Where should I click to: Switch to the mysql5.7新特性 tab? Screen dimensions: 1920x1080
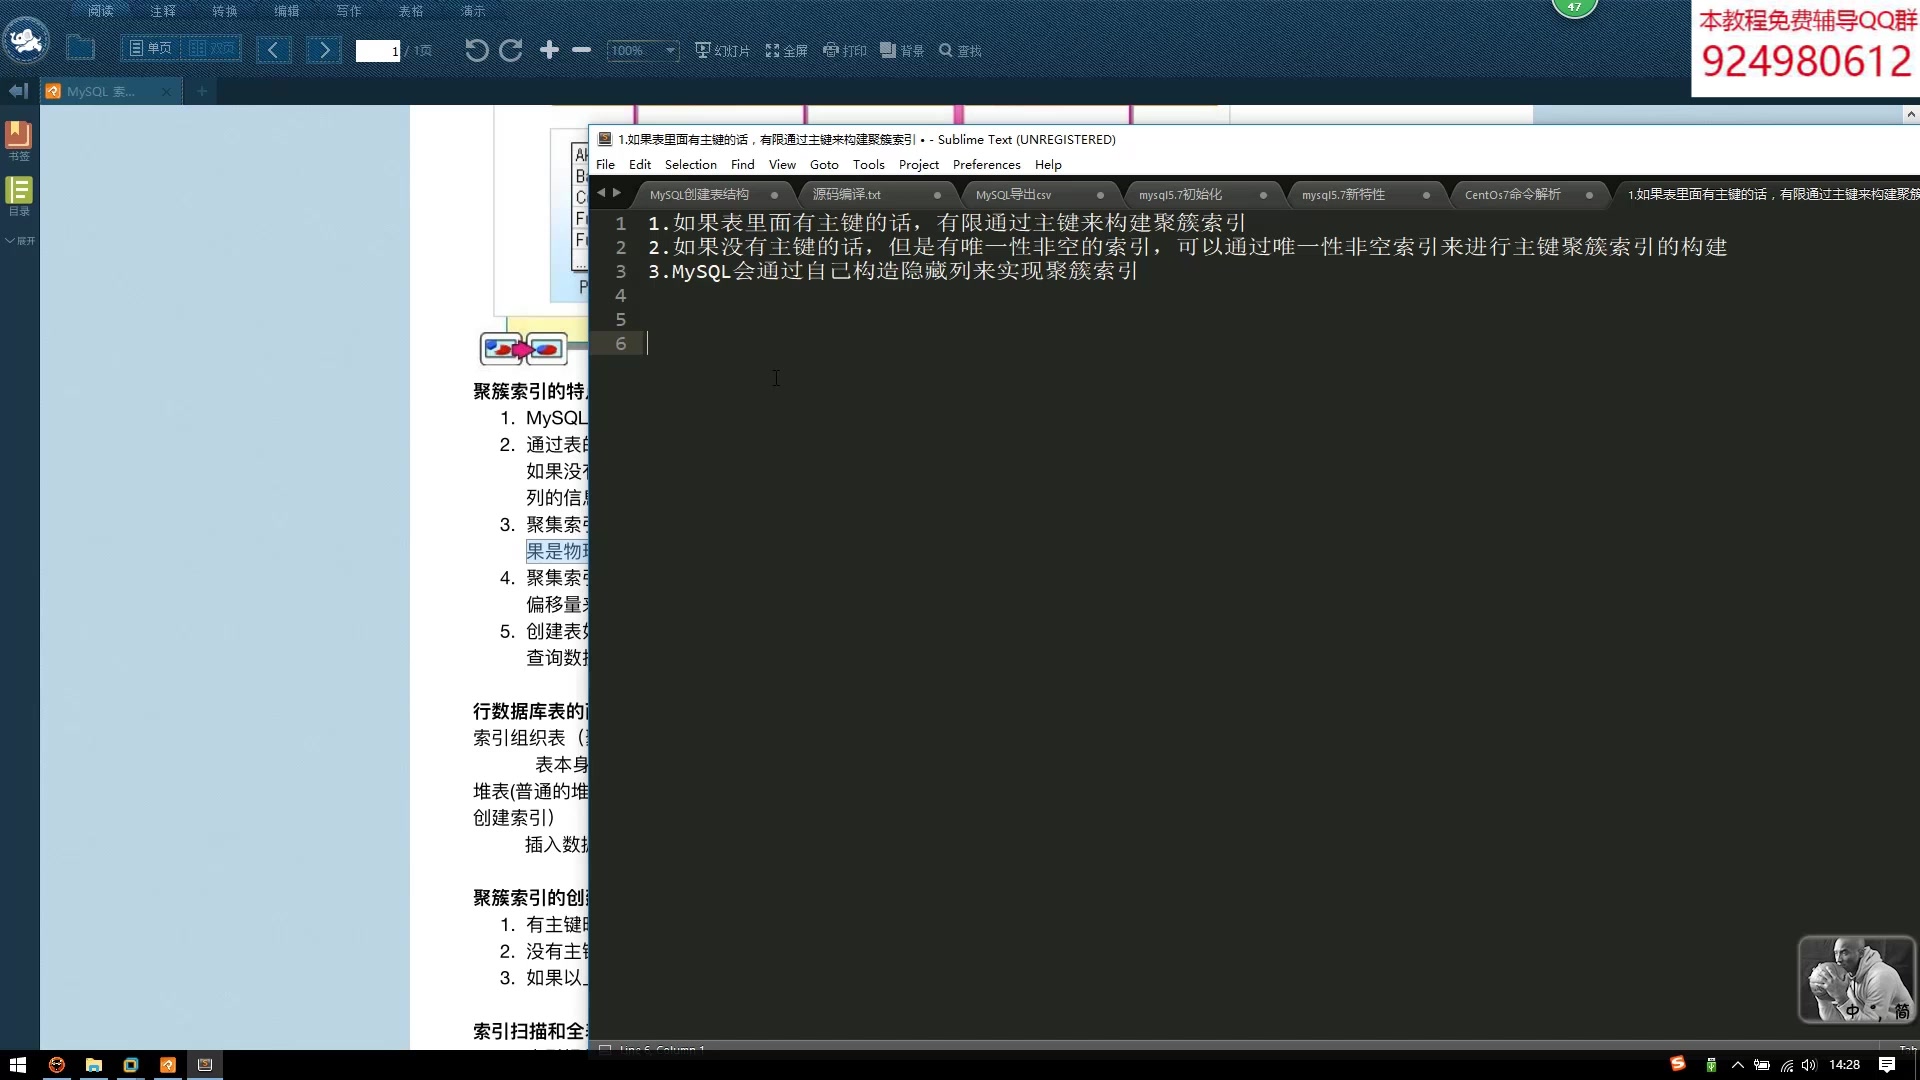pyautogui.click(x=1342, y=195)
